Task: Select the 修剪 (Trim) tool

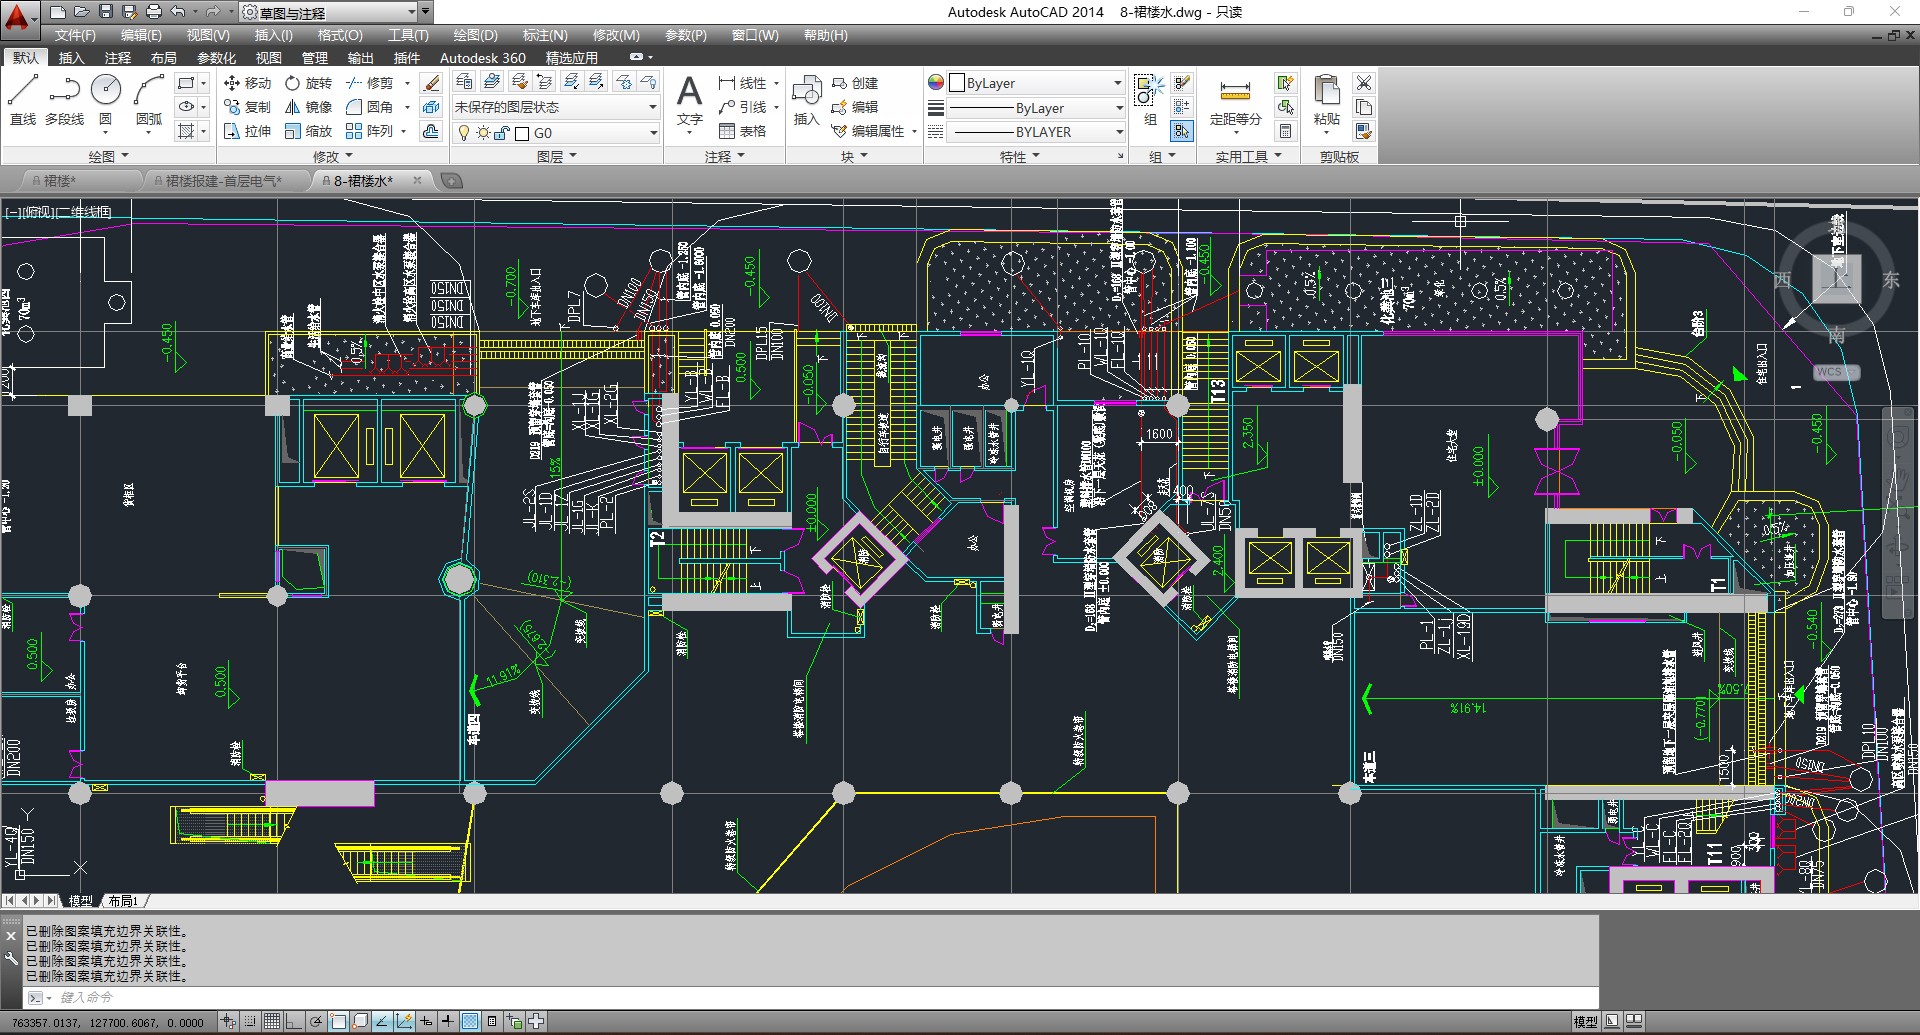Action: coord(369,83)
